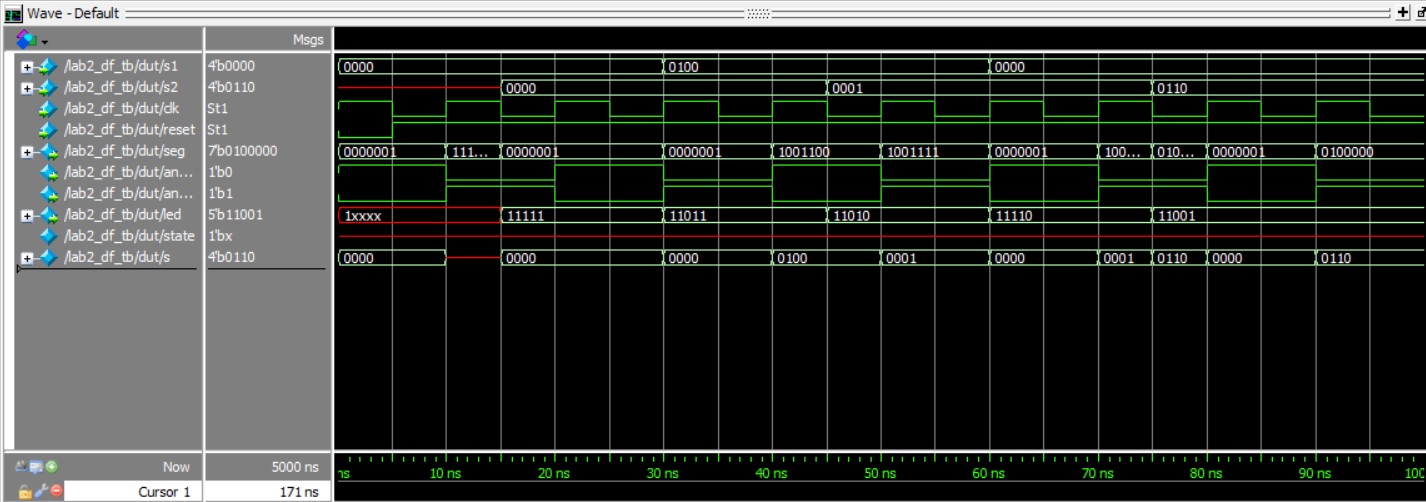Image resolution: width=1426 pixels, height=502 pixels.
Task: Click the Now label
Action: coord(176,466)
